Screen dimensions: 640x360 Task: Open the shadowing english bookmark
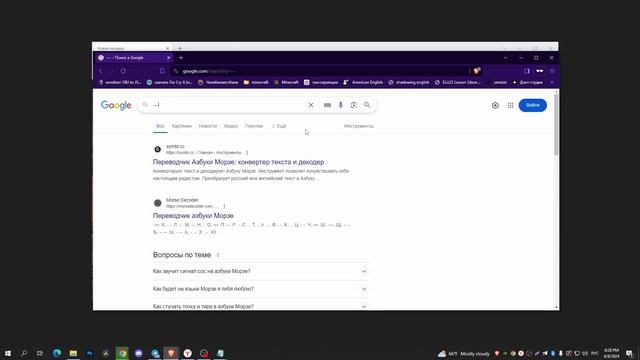408,82
